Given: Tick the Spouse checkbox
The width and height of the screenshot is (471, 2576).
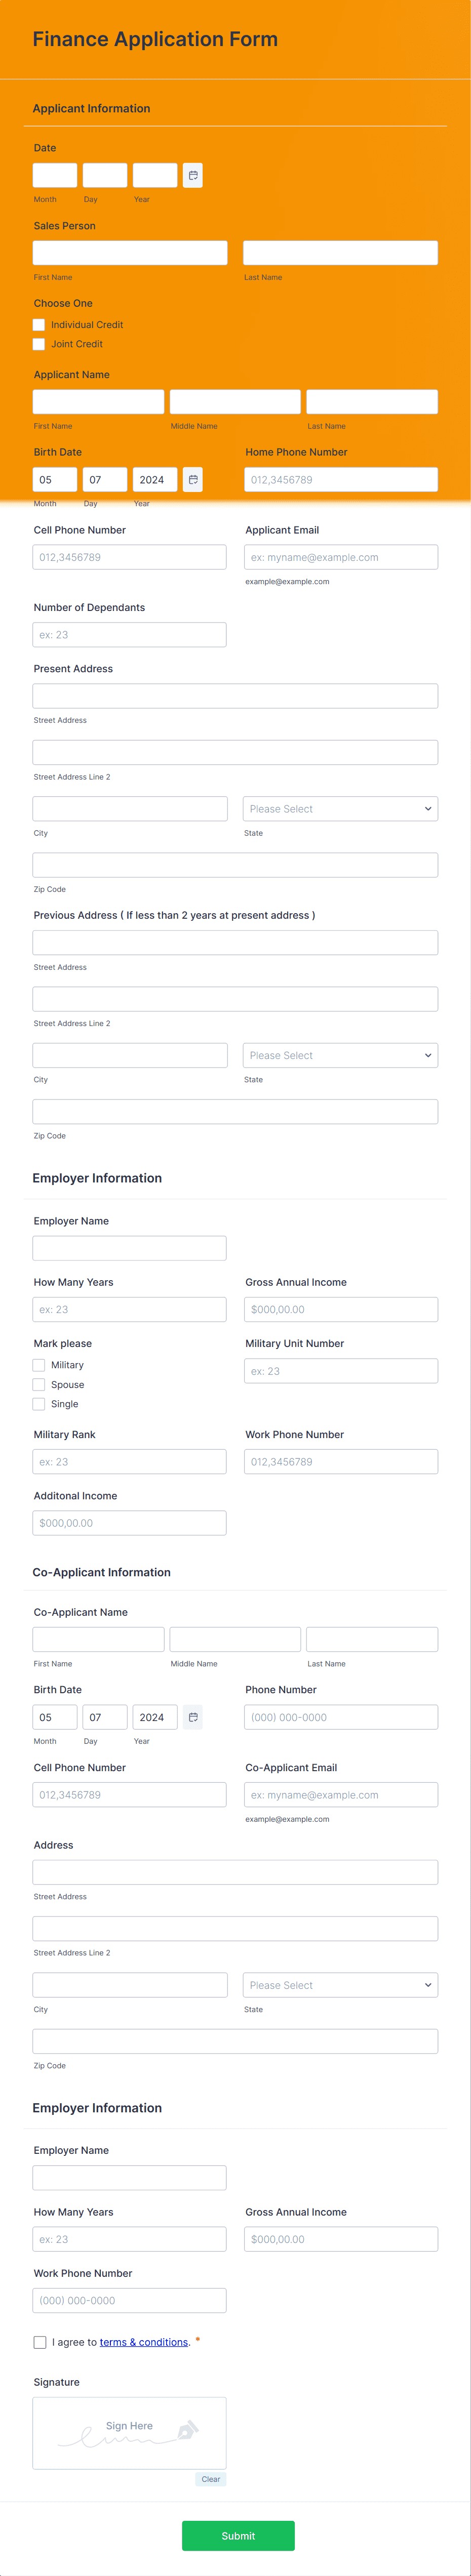Looking at the screenshot, I should (x=39, y=1385).
